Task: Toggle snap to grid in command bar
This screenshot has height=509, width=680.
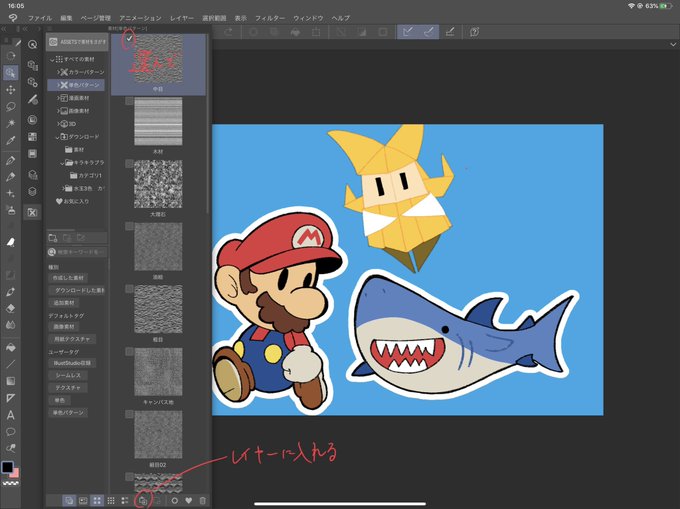Action: 450,32
